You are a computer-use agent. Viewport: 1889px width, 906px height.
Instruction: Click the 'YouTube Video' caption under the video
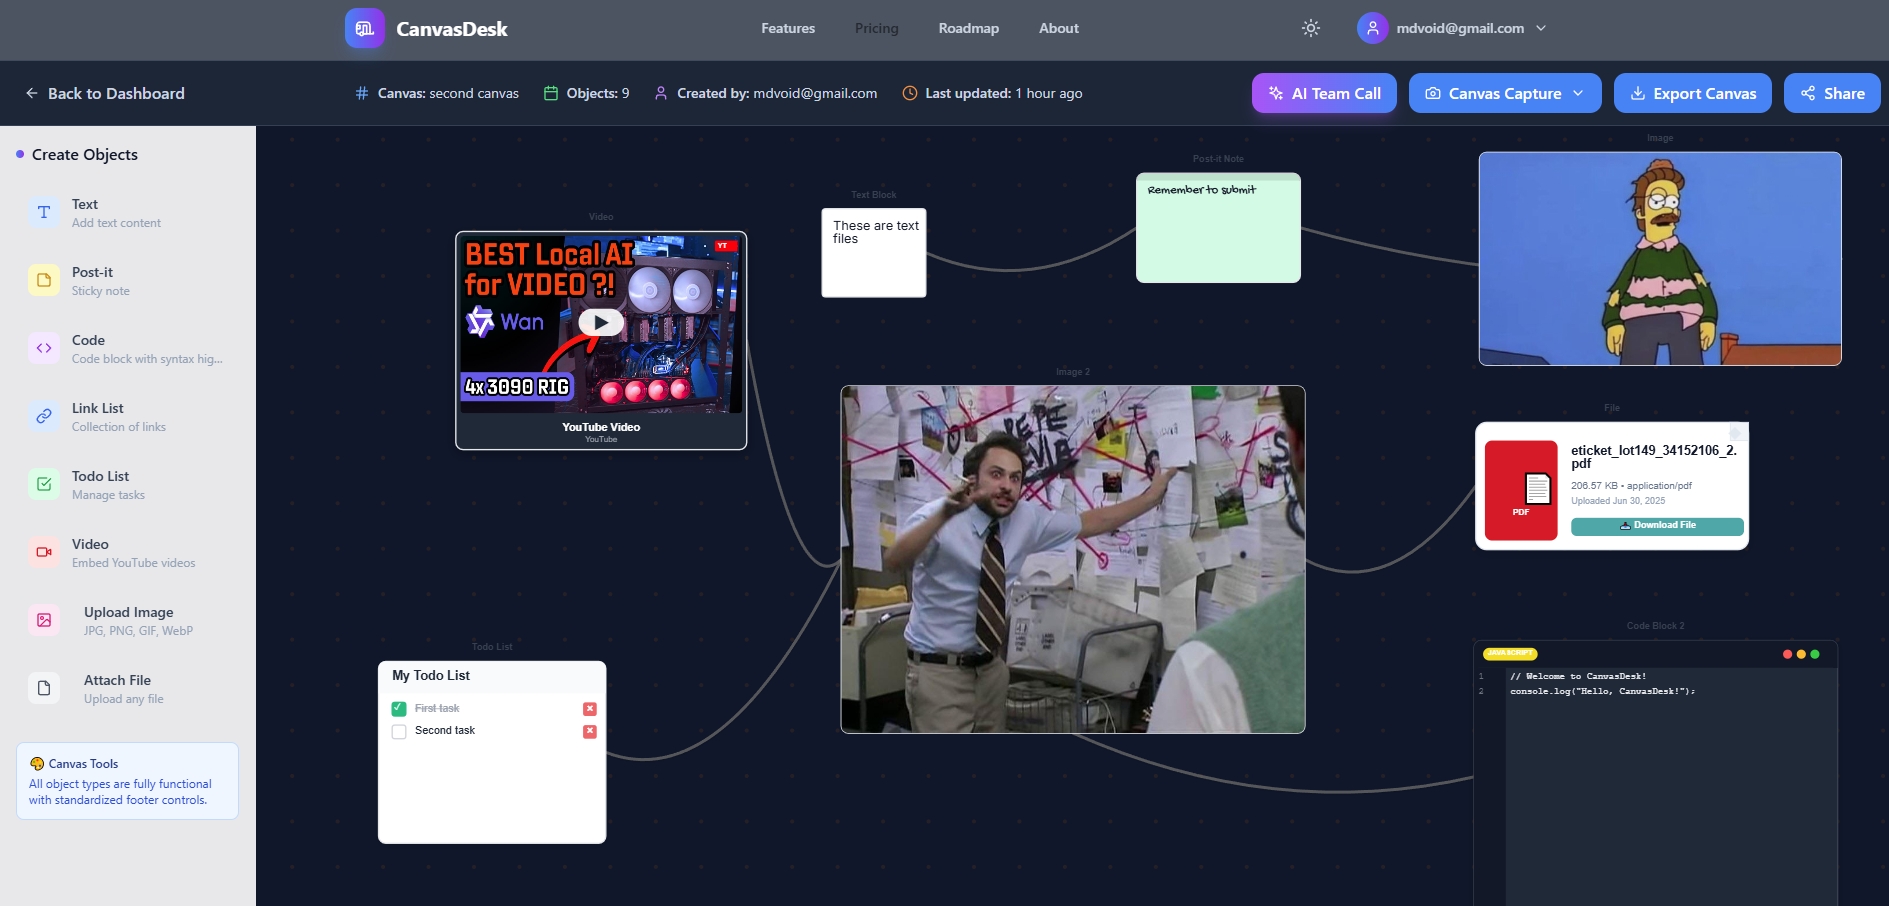[601, 427]
